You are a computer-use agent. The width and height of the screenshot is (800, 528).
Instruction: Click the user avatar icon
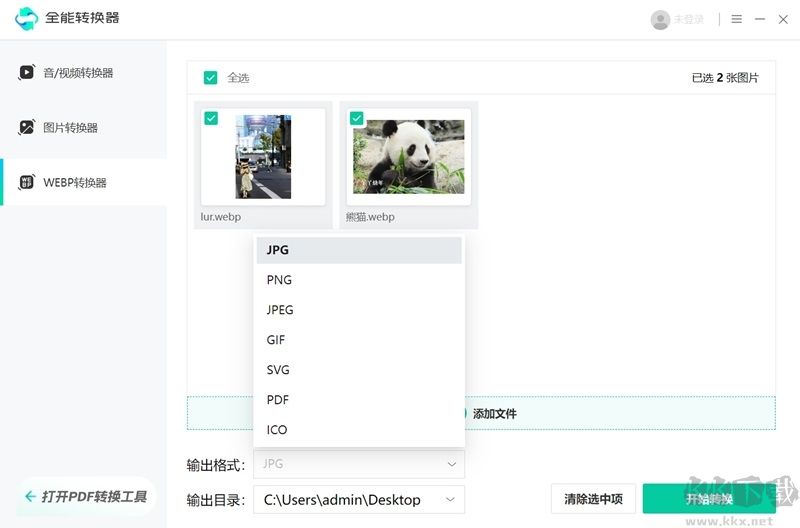660,19
